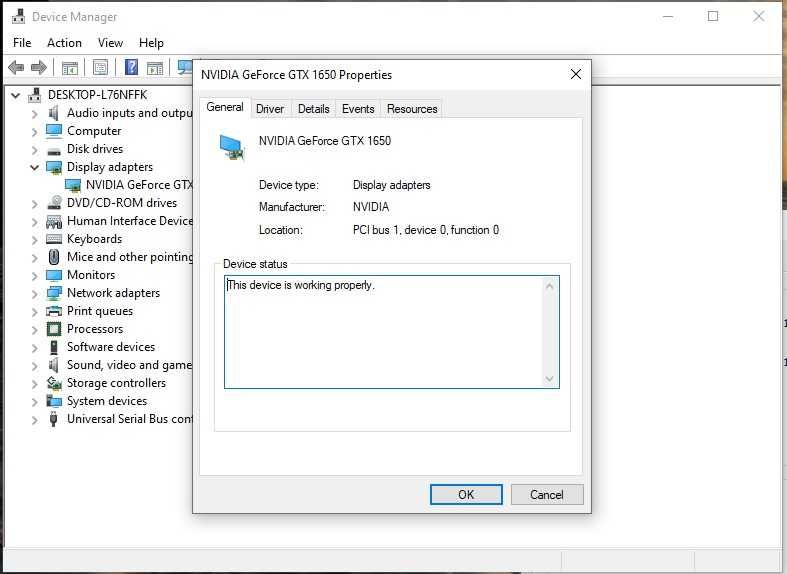787x574 pixels.
Task: Click the OK button
Action: (466, 495)
